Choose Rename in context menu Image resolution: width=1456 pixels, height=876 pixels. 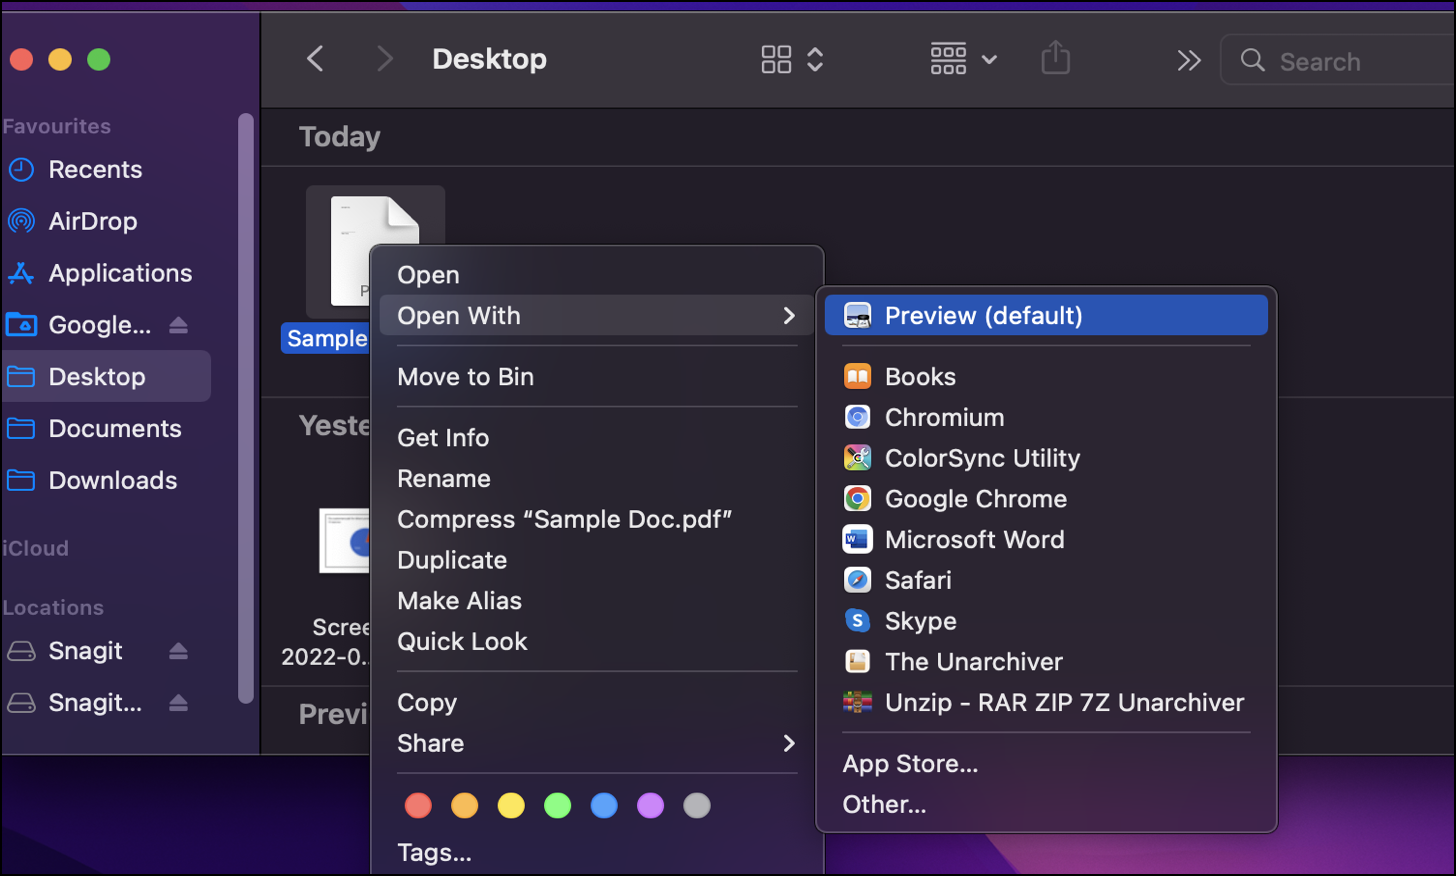(x=444, y=479)
